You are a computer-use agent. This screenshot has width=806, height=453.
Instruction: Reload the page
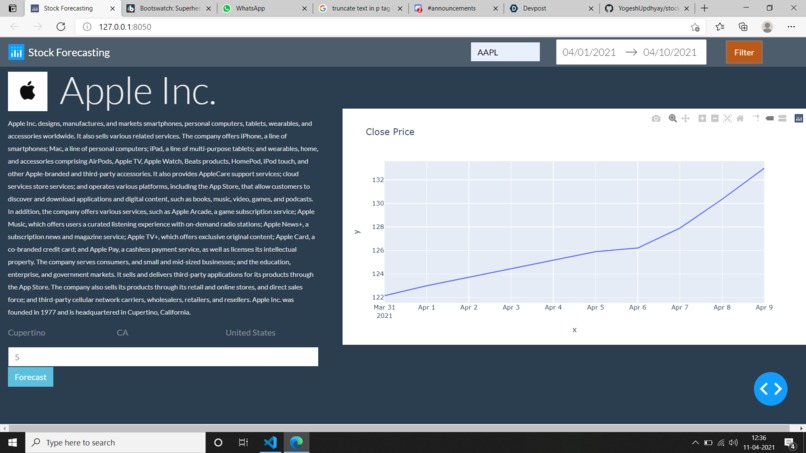(61, 27)
